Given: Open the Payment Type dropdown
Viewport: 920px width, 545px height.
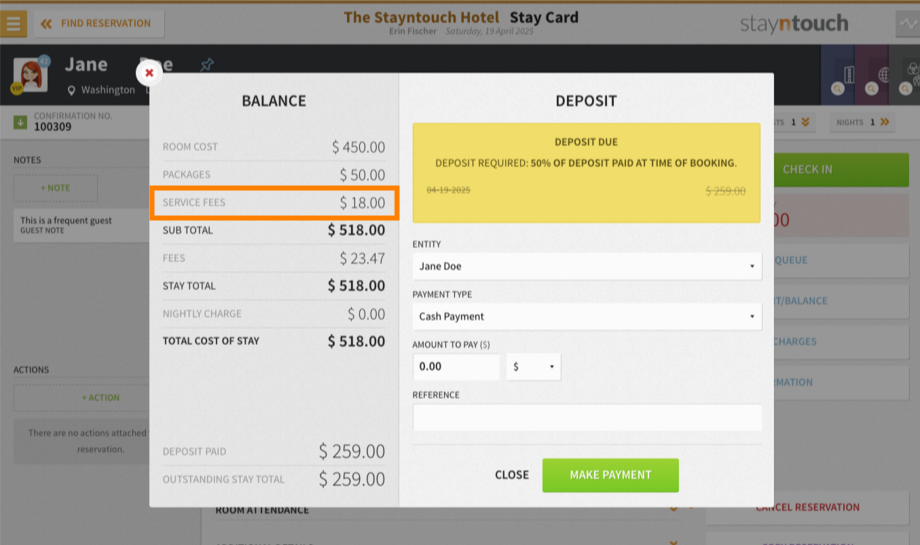Looking at the screenshot, I should point(587,316).
